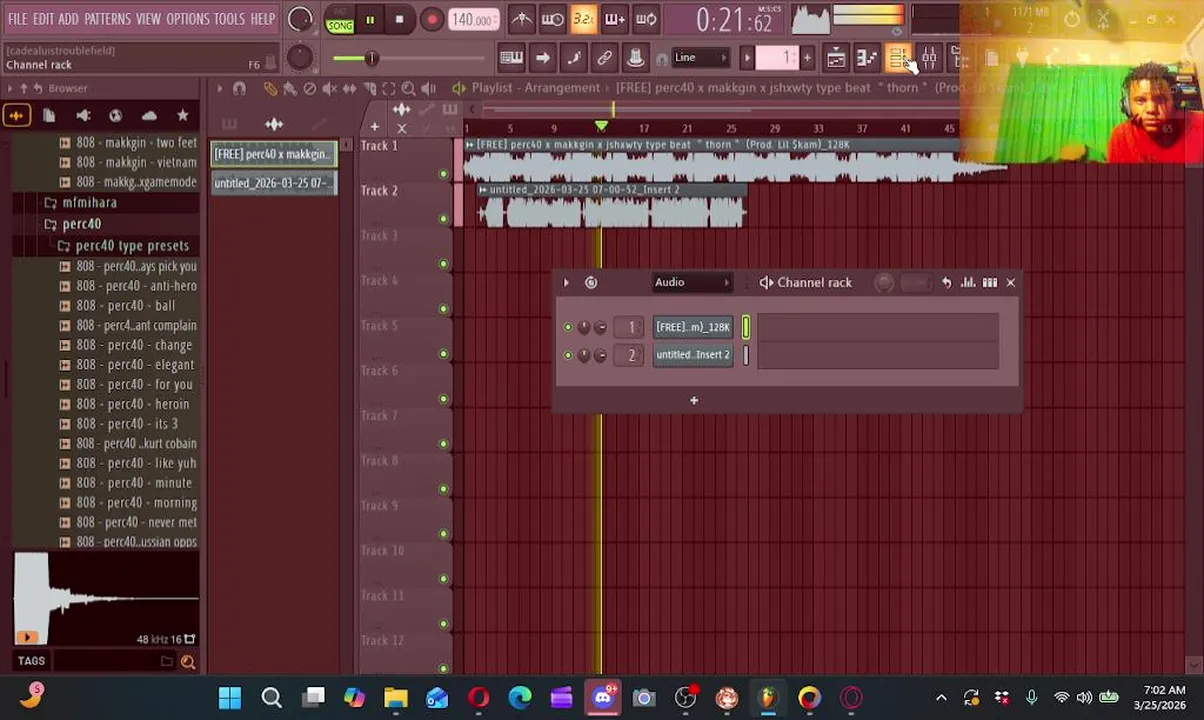Open the piano roll view icon

click(x=866, y=58)
